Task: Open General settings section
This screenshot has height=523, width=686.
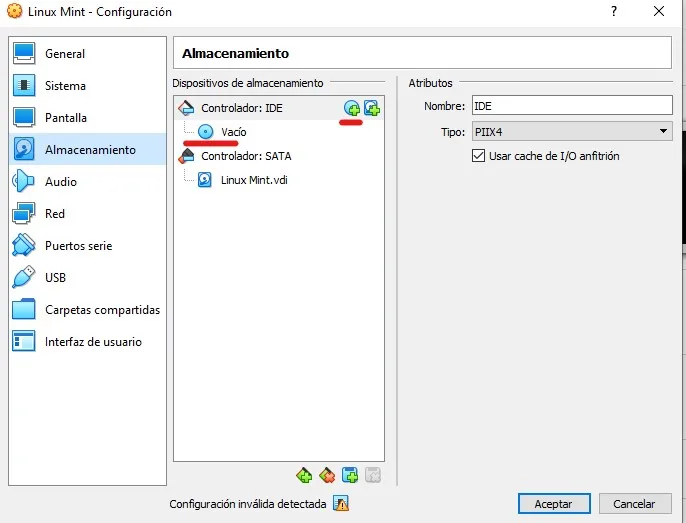Action: (x=88, y=53)
